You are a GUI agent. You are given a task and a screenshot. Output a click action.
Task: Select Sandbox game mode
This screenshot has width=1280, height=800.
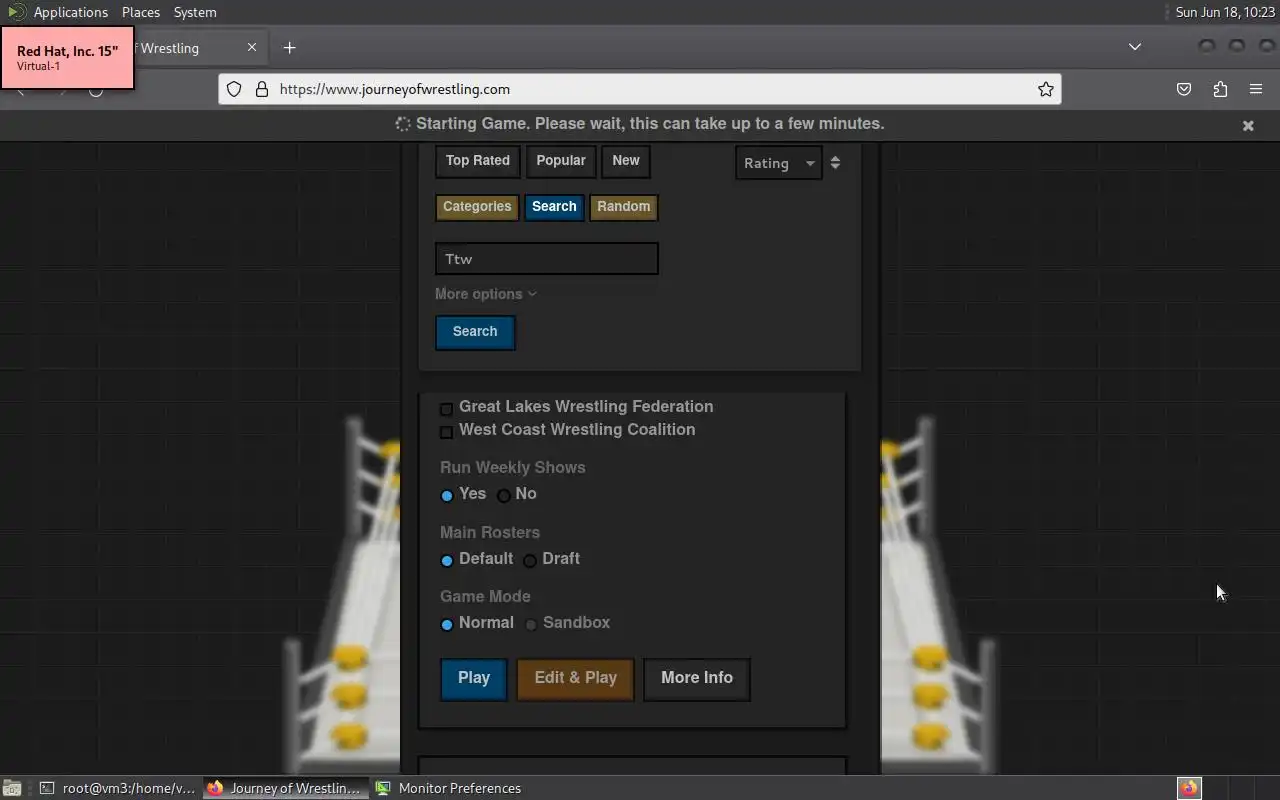click(x=531, y=625)
